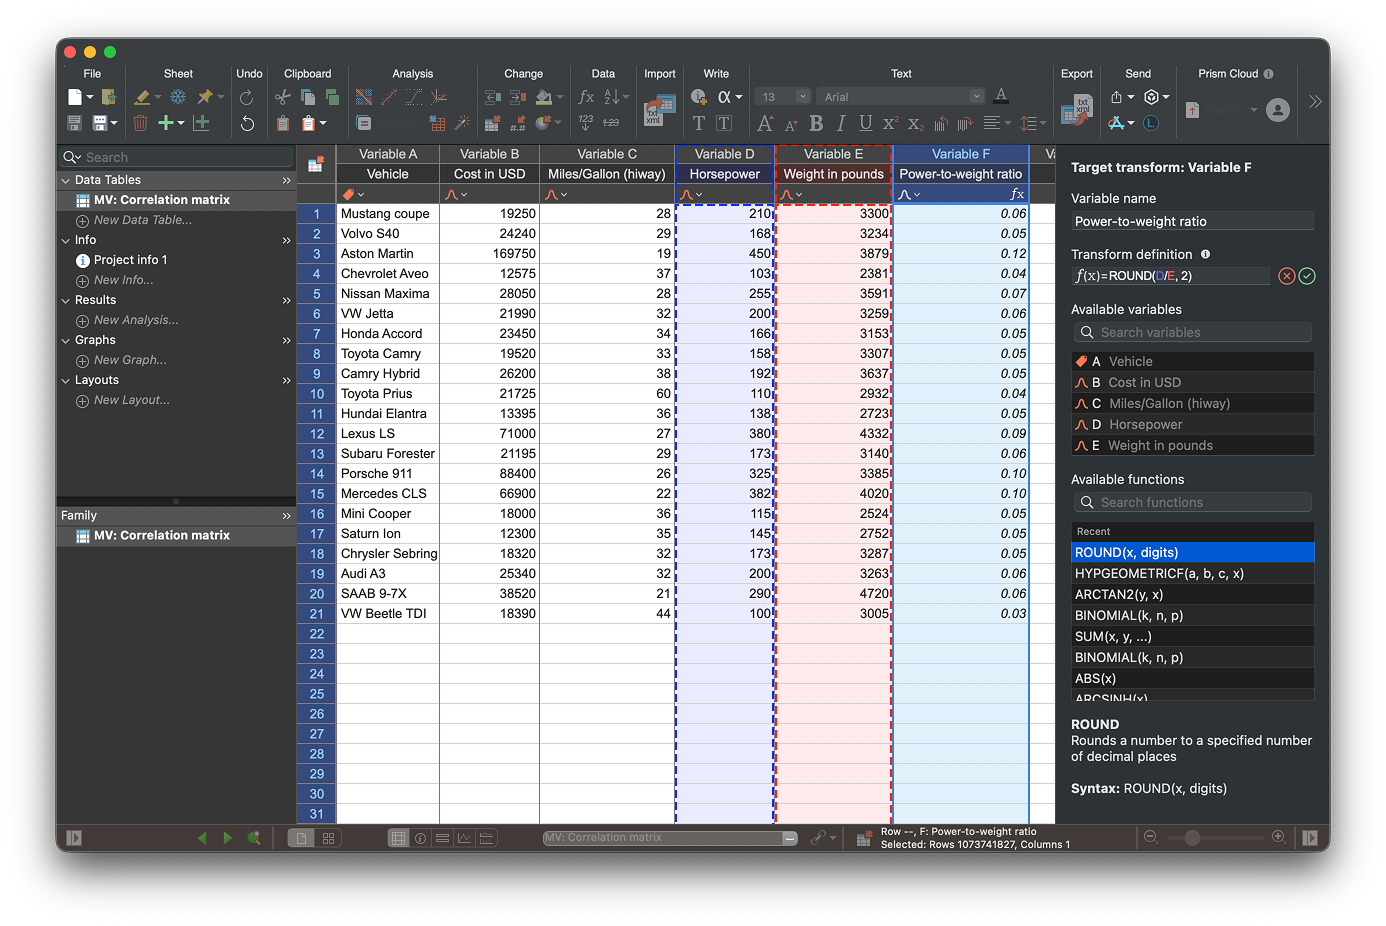The width and height of the screenshot is (1386, 926).
Task: Toggle underline text formatting
Action: click(865, 123)
